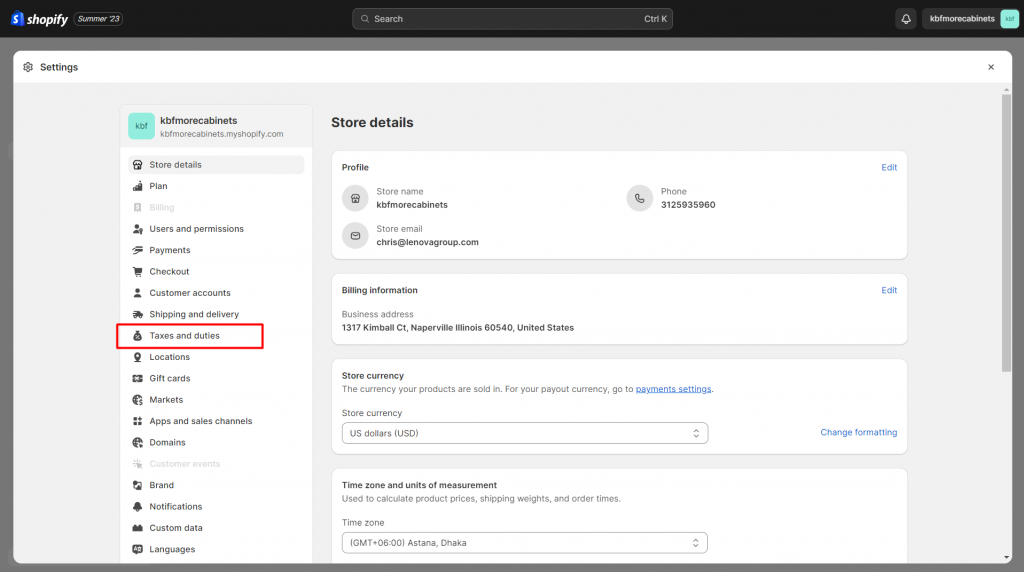Click the Shopify logo icon
This screenshot has height=572, width=1024.
(x=18, y=19)
